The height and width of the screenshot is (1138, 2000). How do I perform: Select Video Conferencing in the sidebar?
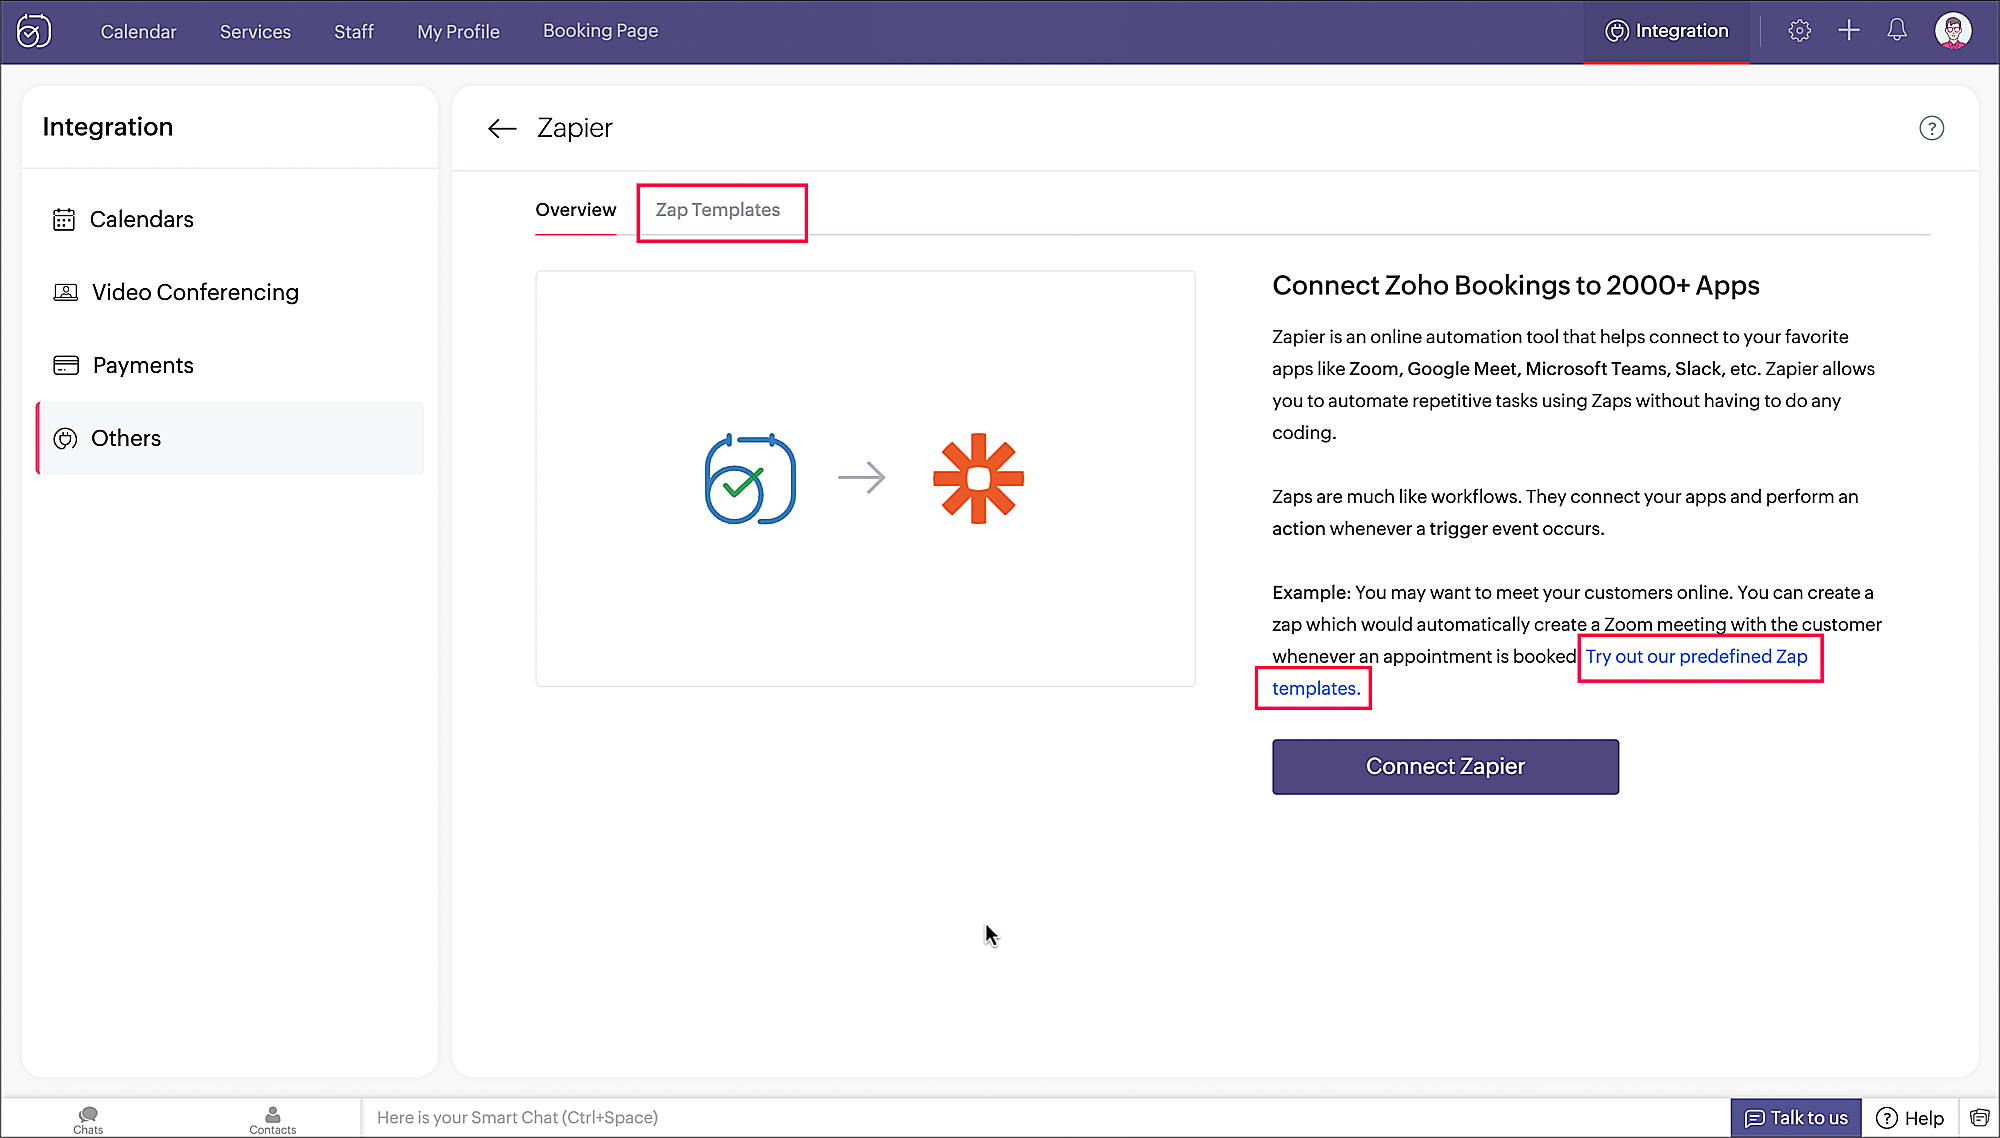[x=195, y=292]
